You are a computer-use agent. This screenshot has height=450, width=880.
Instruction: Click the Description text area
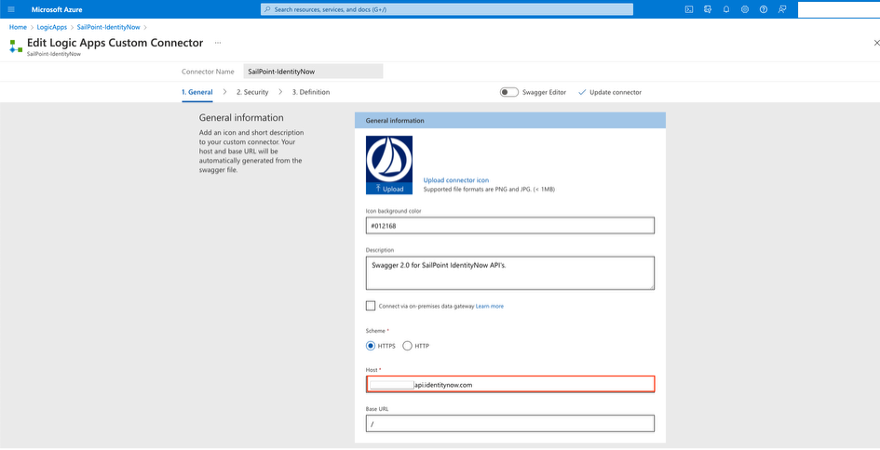point(510,273)
